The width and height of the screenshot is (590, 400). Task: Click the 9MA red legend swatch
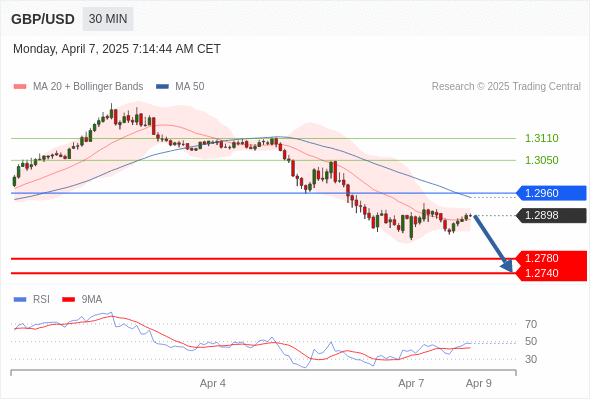68,300
